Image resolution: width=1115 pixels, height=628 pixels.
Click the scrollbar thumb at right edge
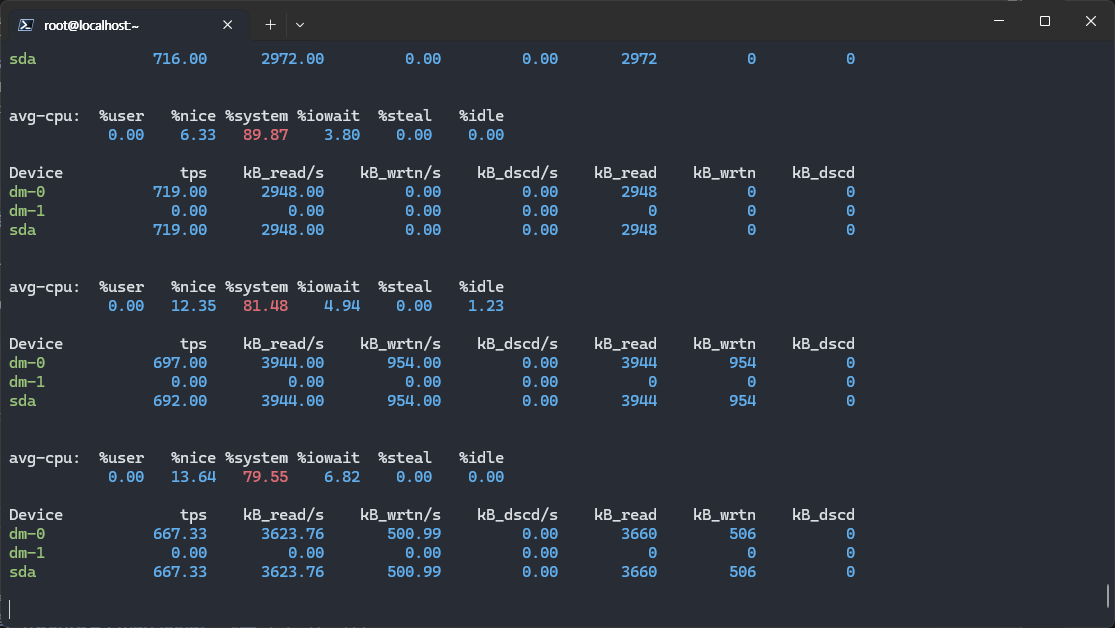[1109, 596]
